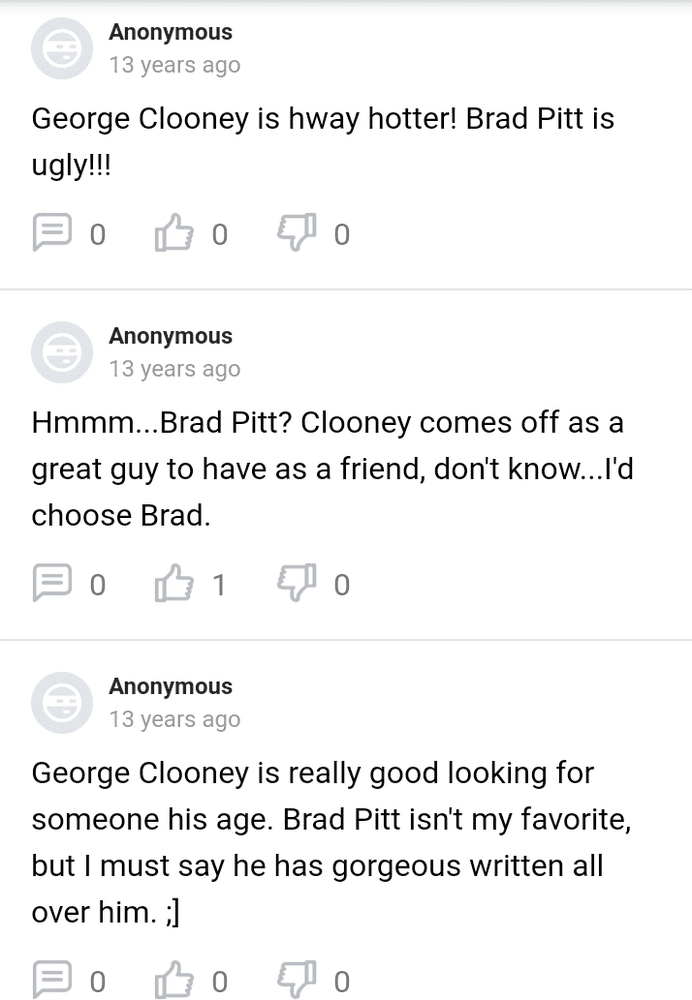Image resolution: width=692 pixels, height=1000 pixels.
Task: Click the dislike icon on the last comment
Action: 298,979
